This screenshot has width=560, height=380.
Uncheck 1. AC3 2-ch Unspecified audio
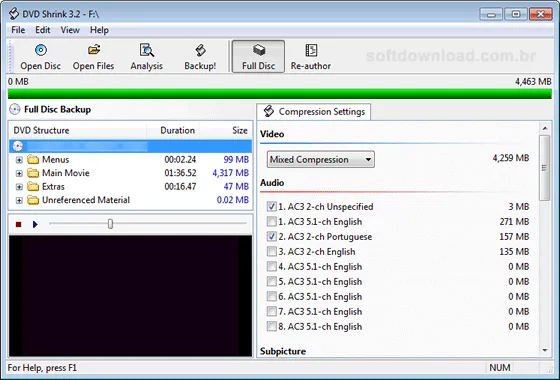pos(271,206)
